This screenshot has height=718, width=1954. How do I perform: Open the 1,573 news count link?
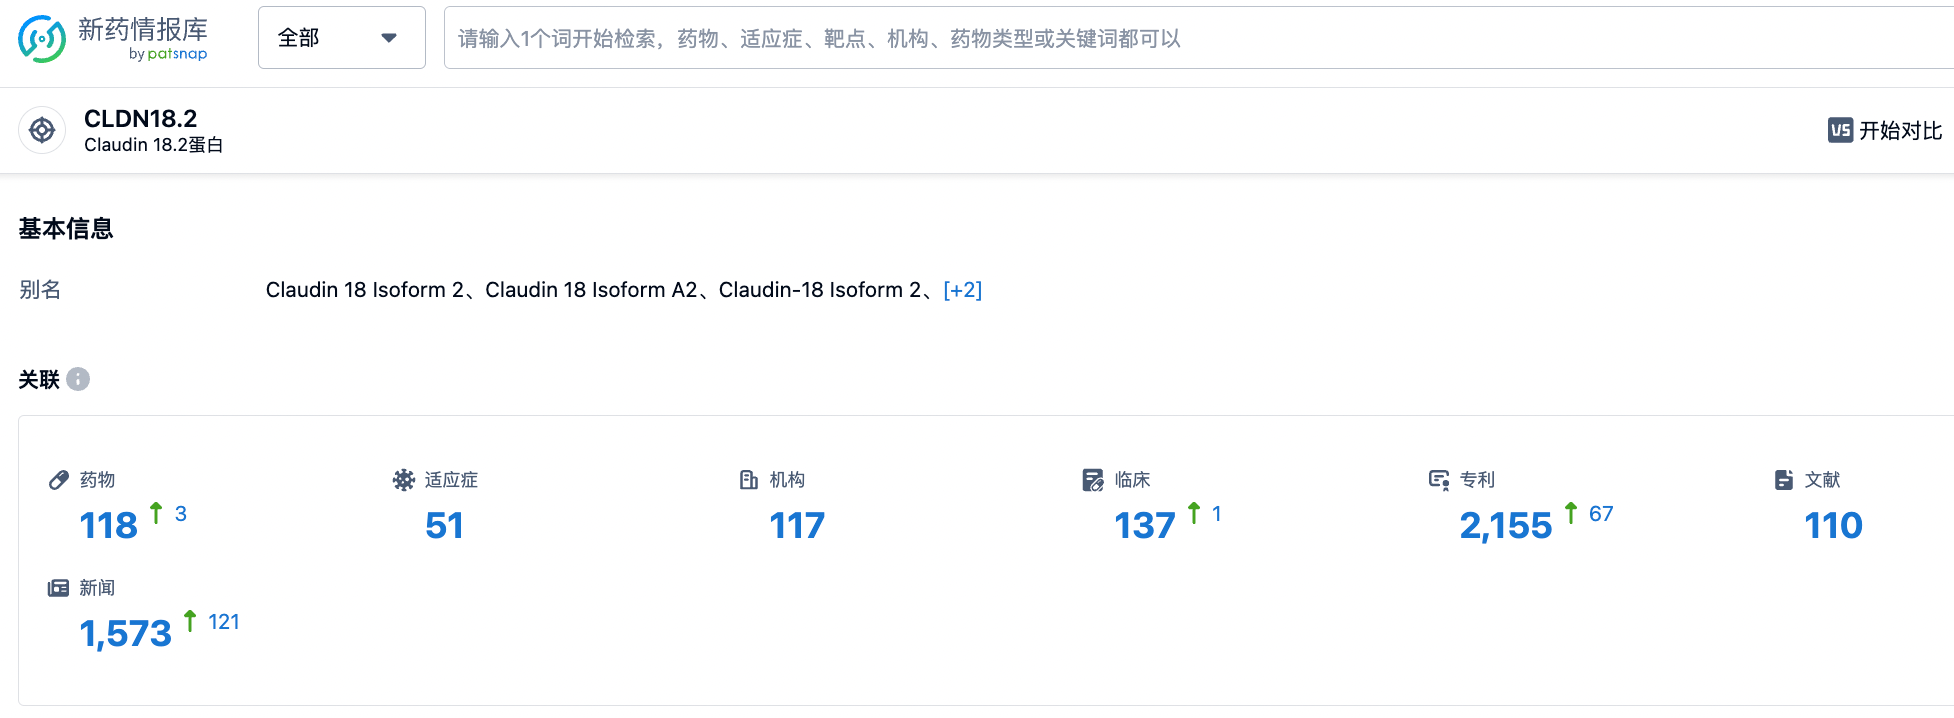tap(126, 633)
